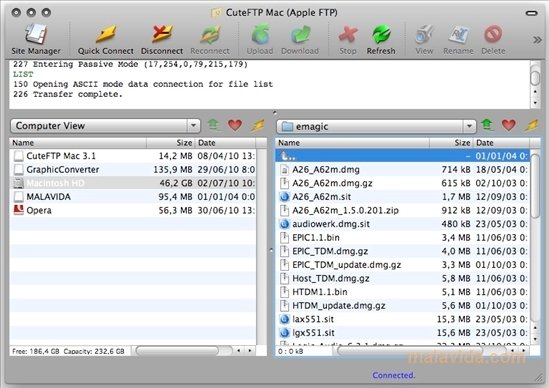Stop the current transfer

(348, 39)
